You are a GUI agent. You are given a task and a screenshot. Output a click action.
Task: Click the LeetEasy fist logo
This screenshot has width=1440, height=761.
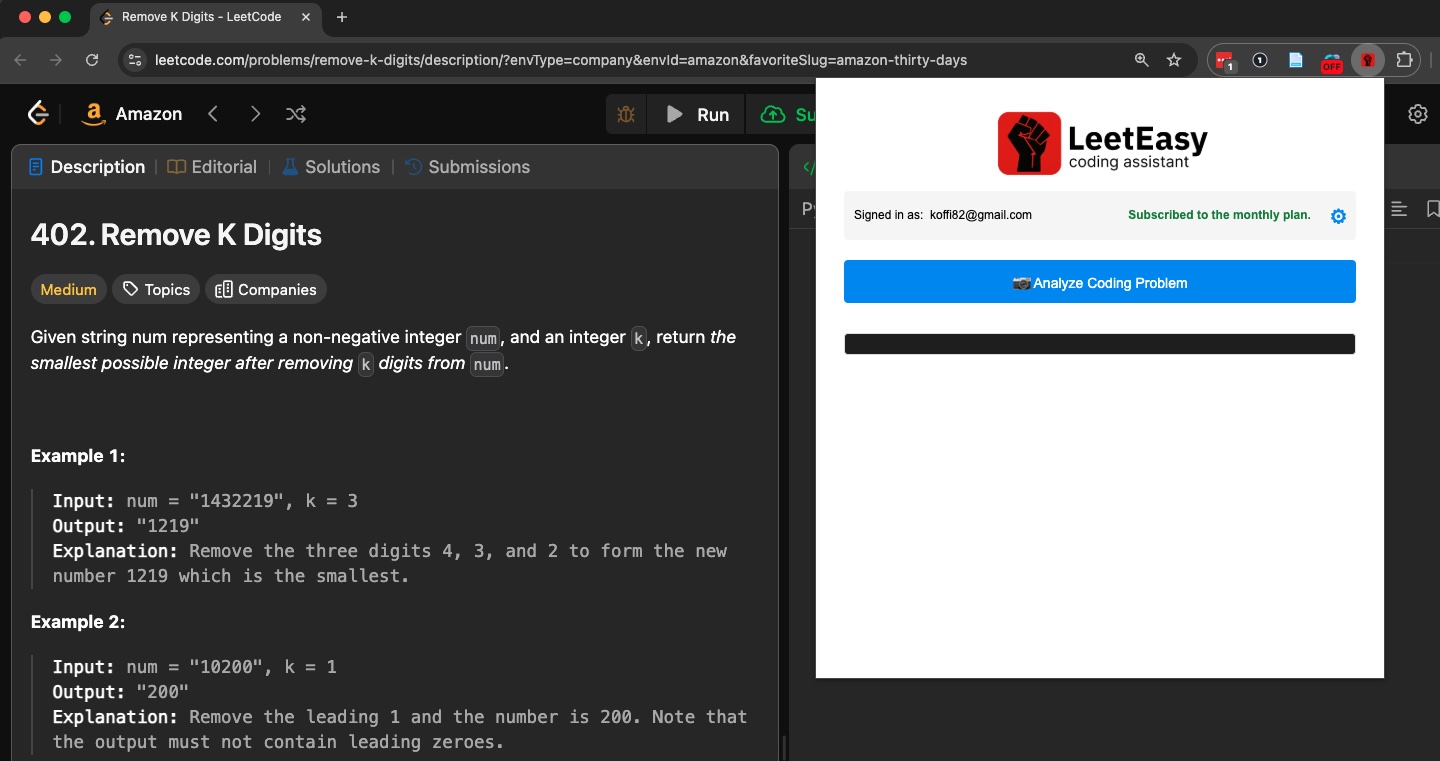coord(1029,143)
